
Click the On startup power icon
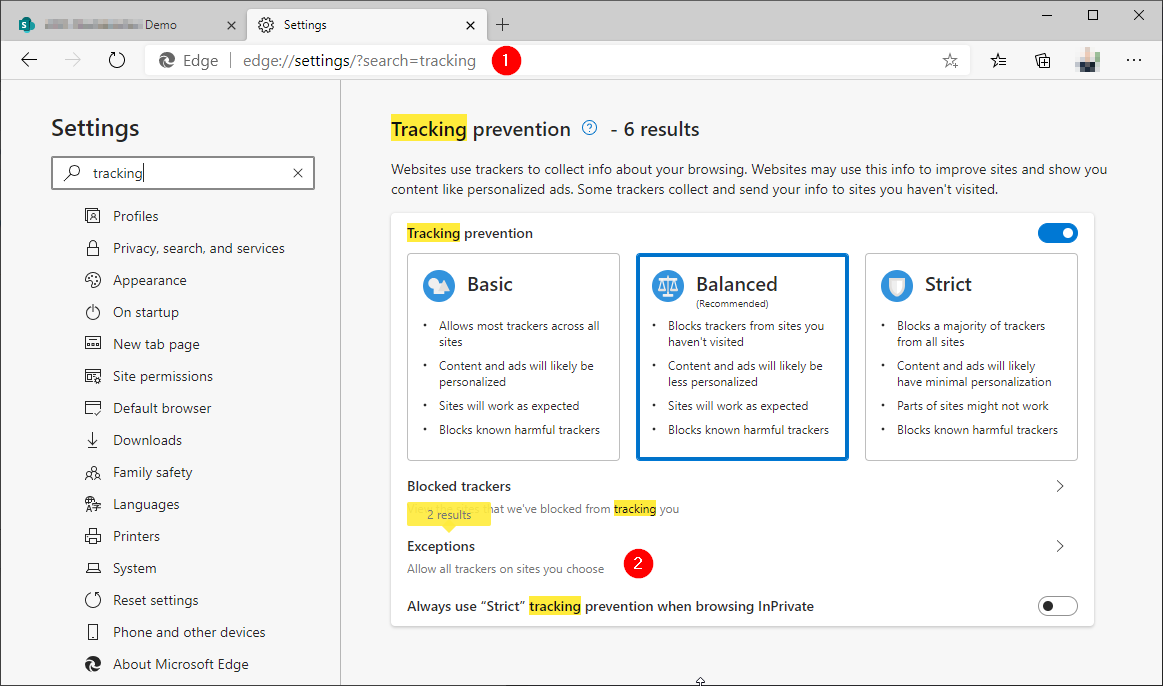93,312
